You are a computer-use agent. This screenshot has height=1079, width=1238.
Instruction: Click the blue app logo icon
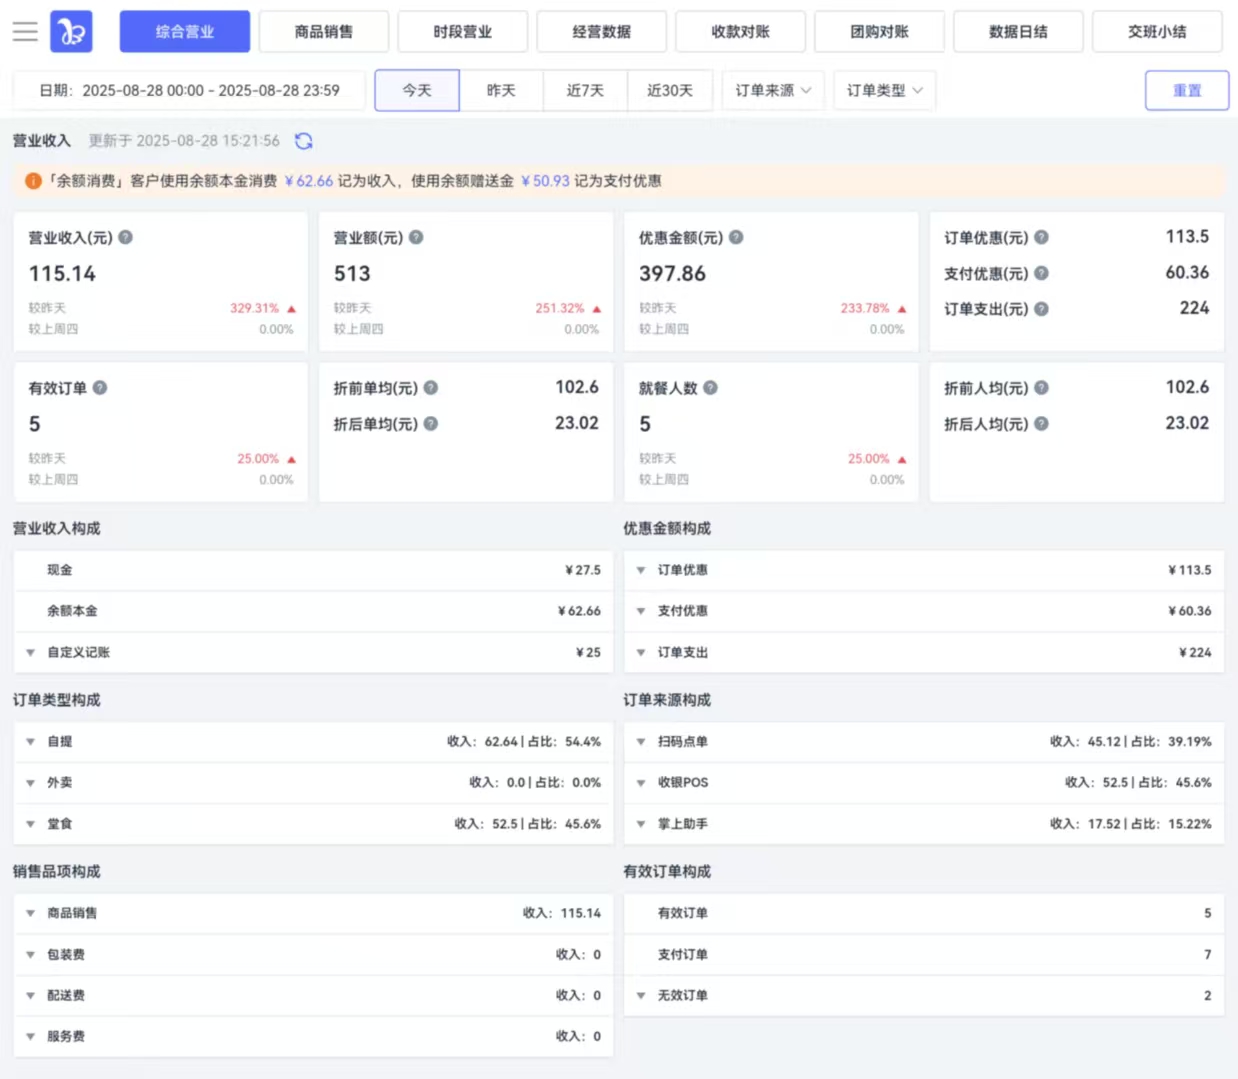[x=71, y=32]
